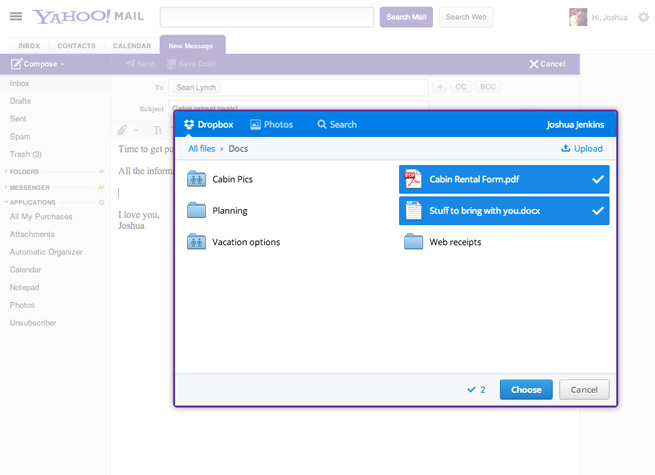Open the Drafts folder

point(20,101)
